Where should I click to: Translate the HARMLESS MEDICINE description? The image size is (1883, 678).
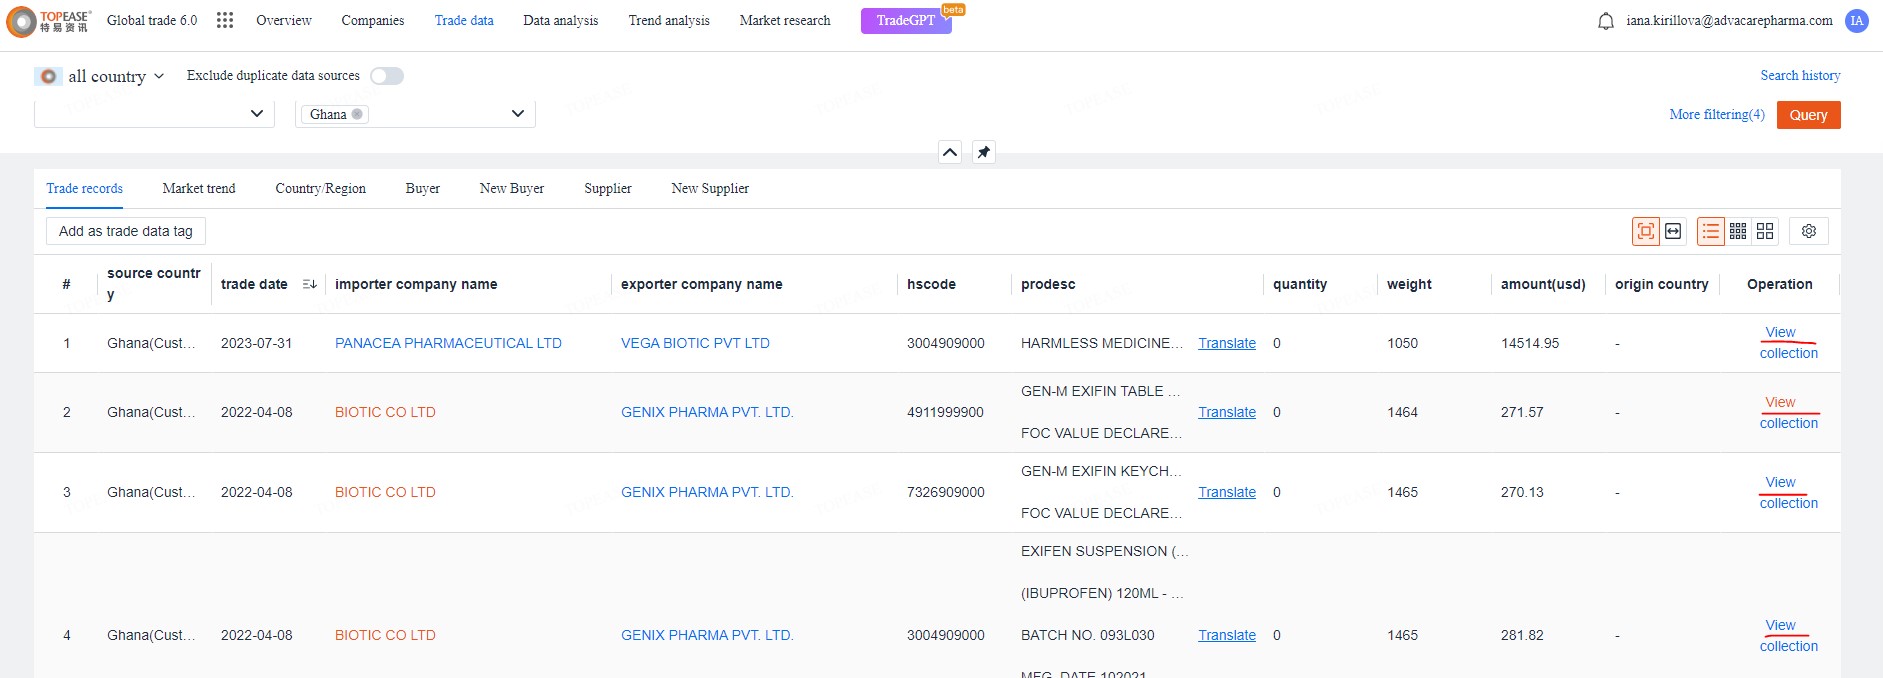1227,343
